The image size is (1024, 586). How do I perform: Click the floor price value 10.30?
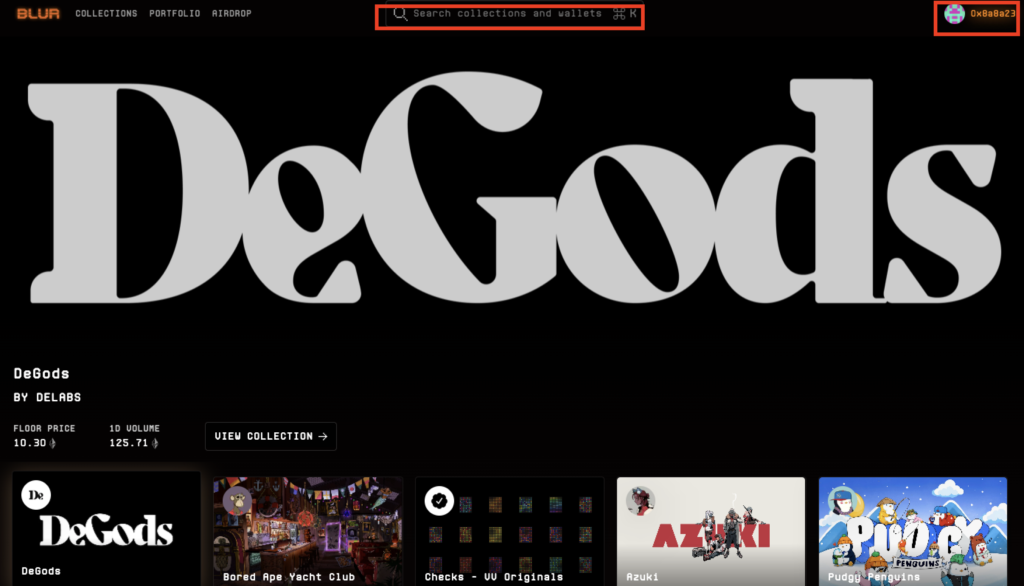(29, 443)
